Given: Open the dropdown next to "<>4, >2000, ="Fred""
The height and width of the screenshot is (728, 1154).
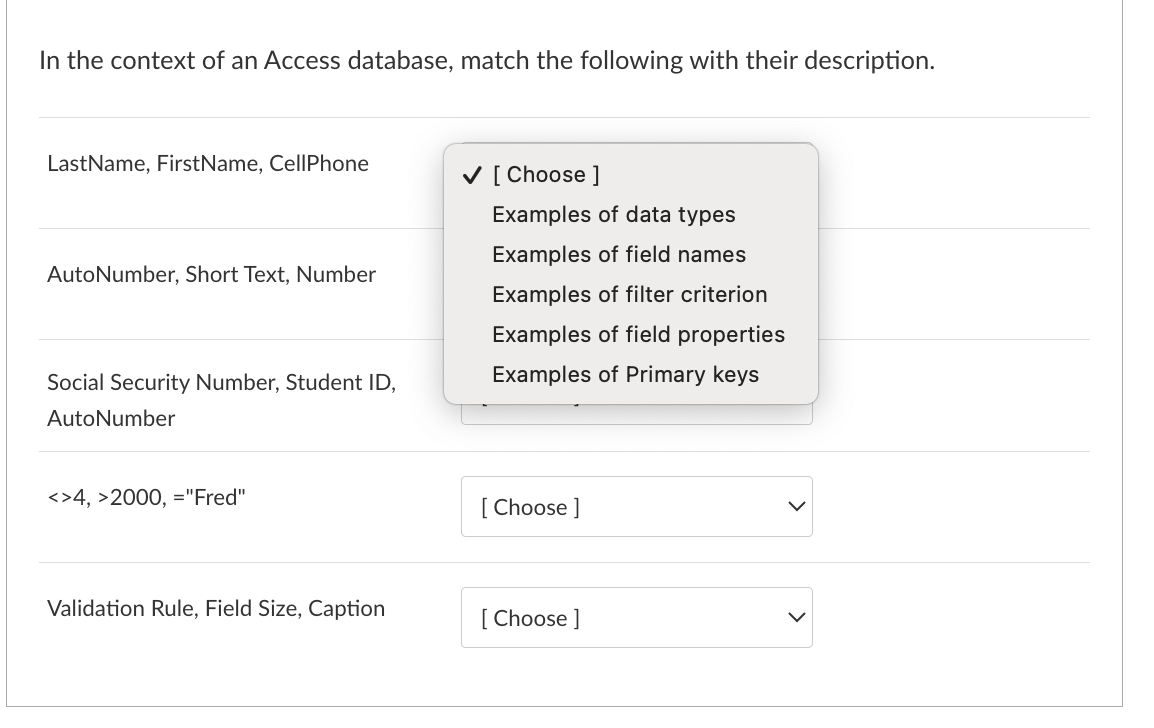Looking at the screenshot, I should point(637,506).
